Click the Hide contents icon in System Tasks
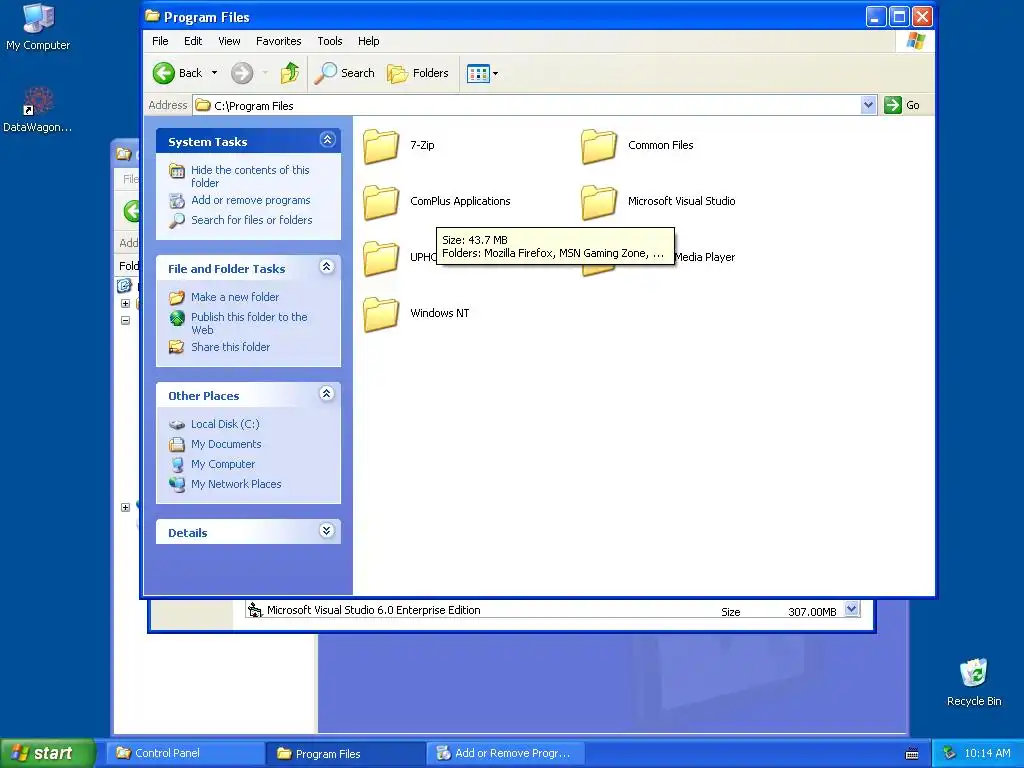This screenshot has width=1024, height=768. click(177, 171)
